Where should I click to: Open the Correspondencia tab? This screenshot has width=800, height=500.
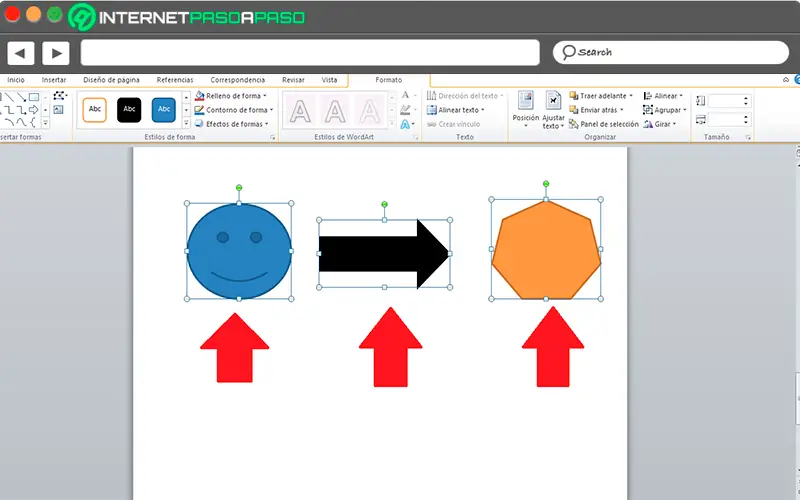(x=238, y=80)
